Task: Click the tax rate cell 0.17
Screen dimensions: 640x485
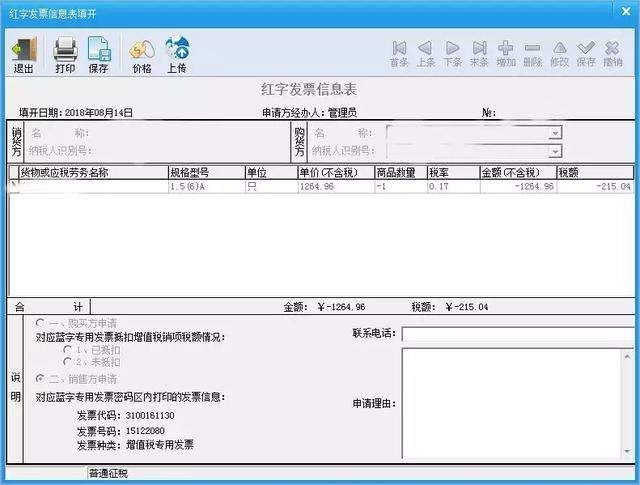Action: click(453, 187)
